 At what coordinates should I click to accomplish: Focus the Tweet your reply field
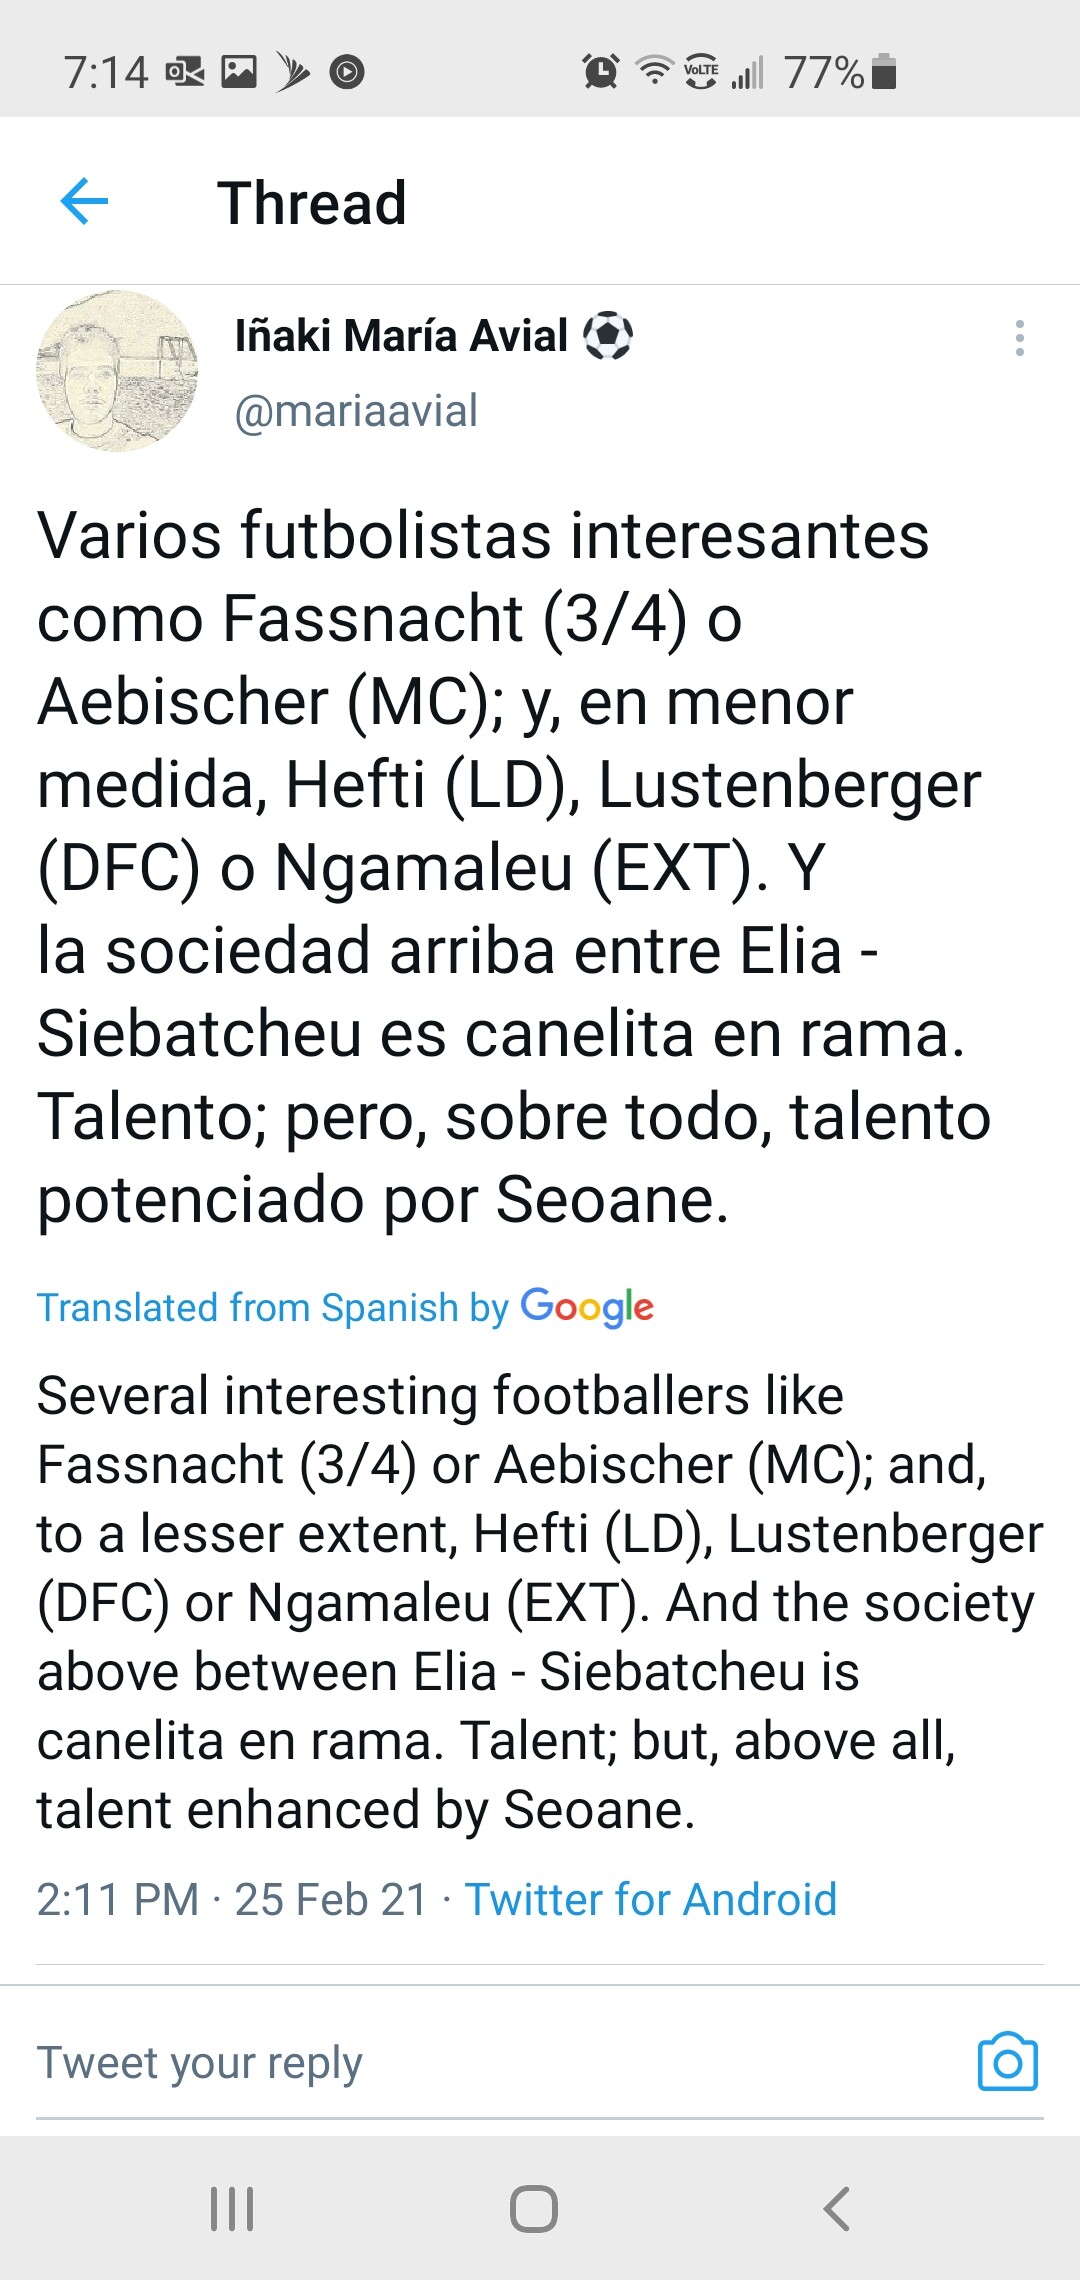[x=400, y=2062]
